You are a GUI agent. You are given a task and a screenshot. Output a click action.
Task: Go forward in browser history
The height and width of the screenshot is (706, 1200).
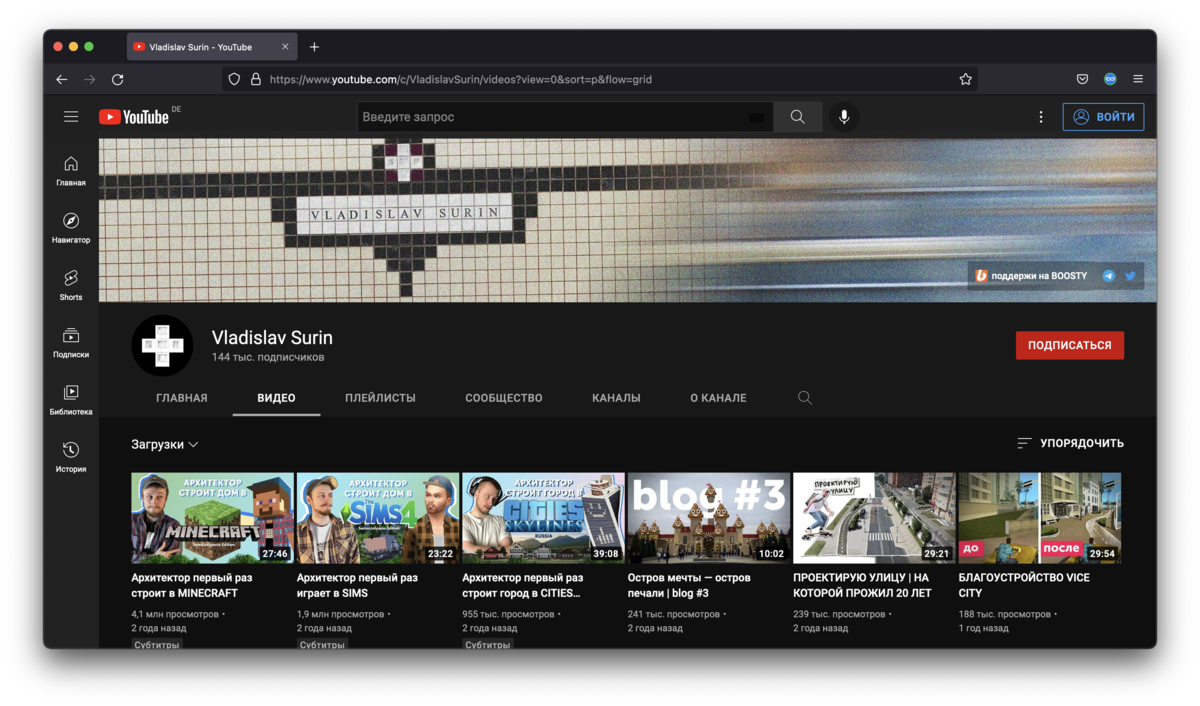(x=90, y=79)
